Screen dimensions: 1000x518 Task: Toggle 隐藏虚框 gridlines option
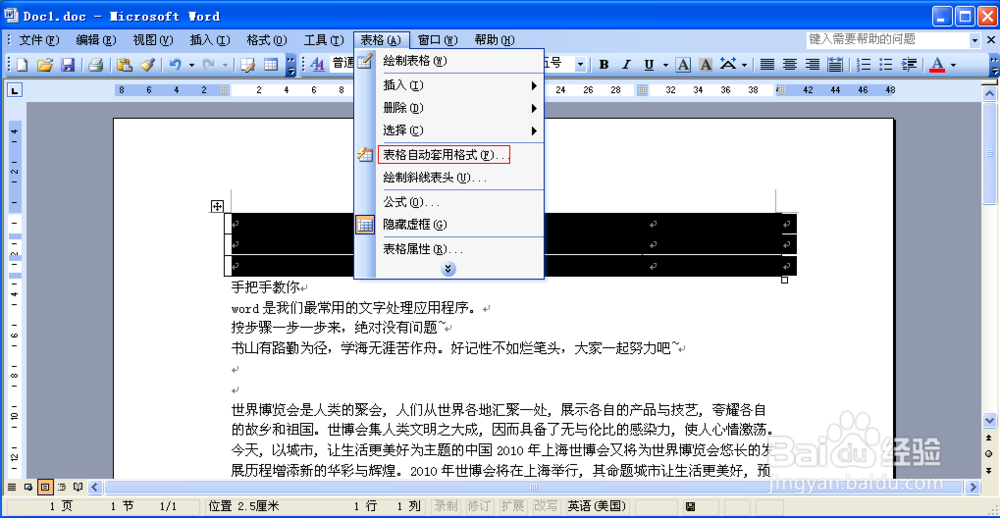pyautogui.click(x=449, y=225)
